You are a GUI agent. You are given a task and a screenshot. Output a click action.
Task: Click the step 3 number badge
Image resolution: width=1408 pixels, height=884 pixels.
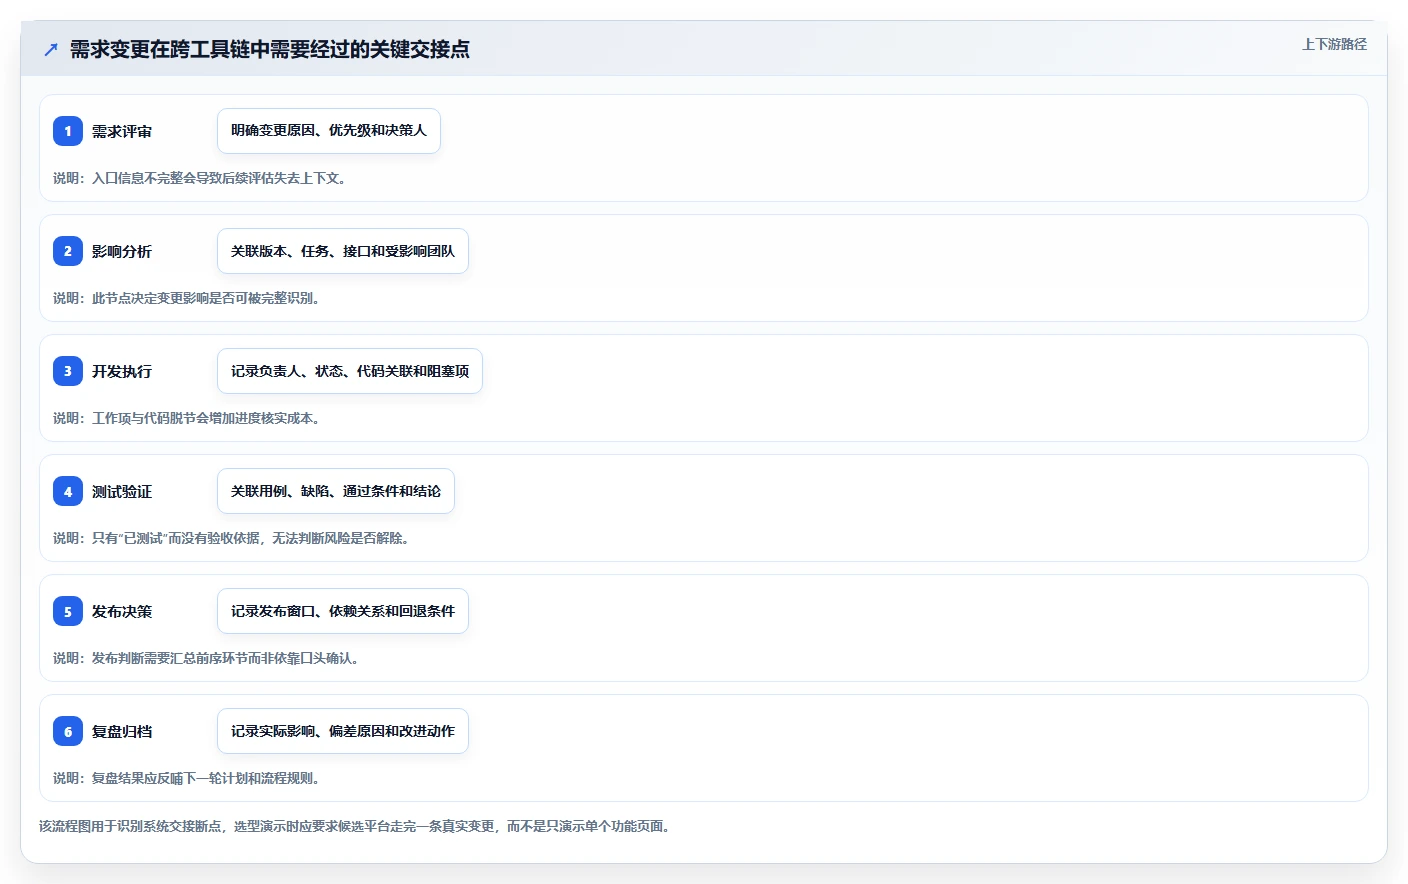[68, 371]
